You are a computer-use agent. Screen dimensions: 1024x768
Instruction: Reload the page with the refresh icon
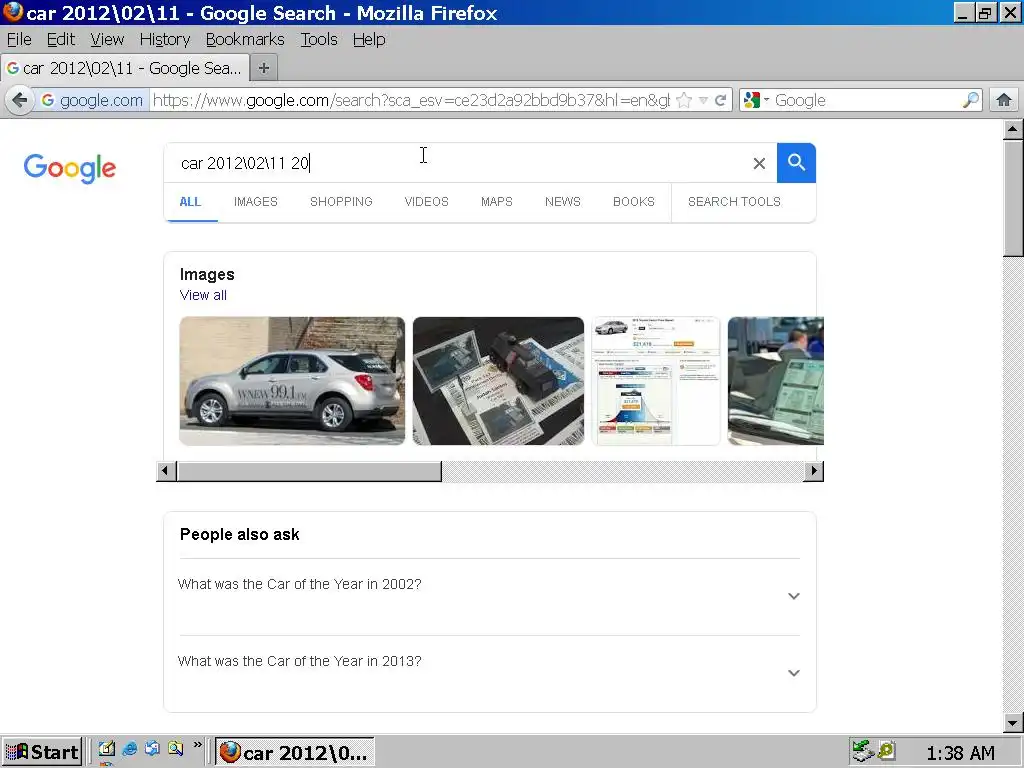tap(721, 100)
